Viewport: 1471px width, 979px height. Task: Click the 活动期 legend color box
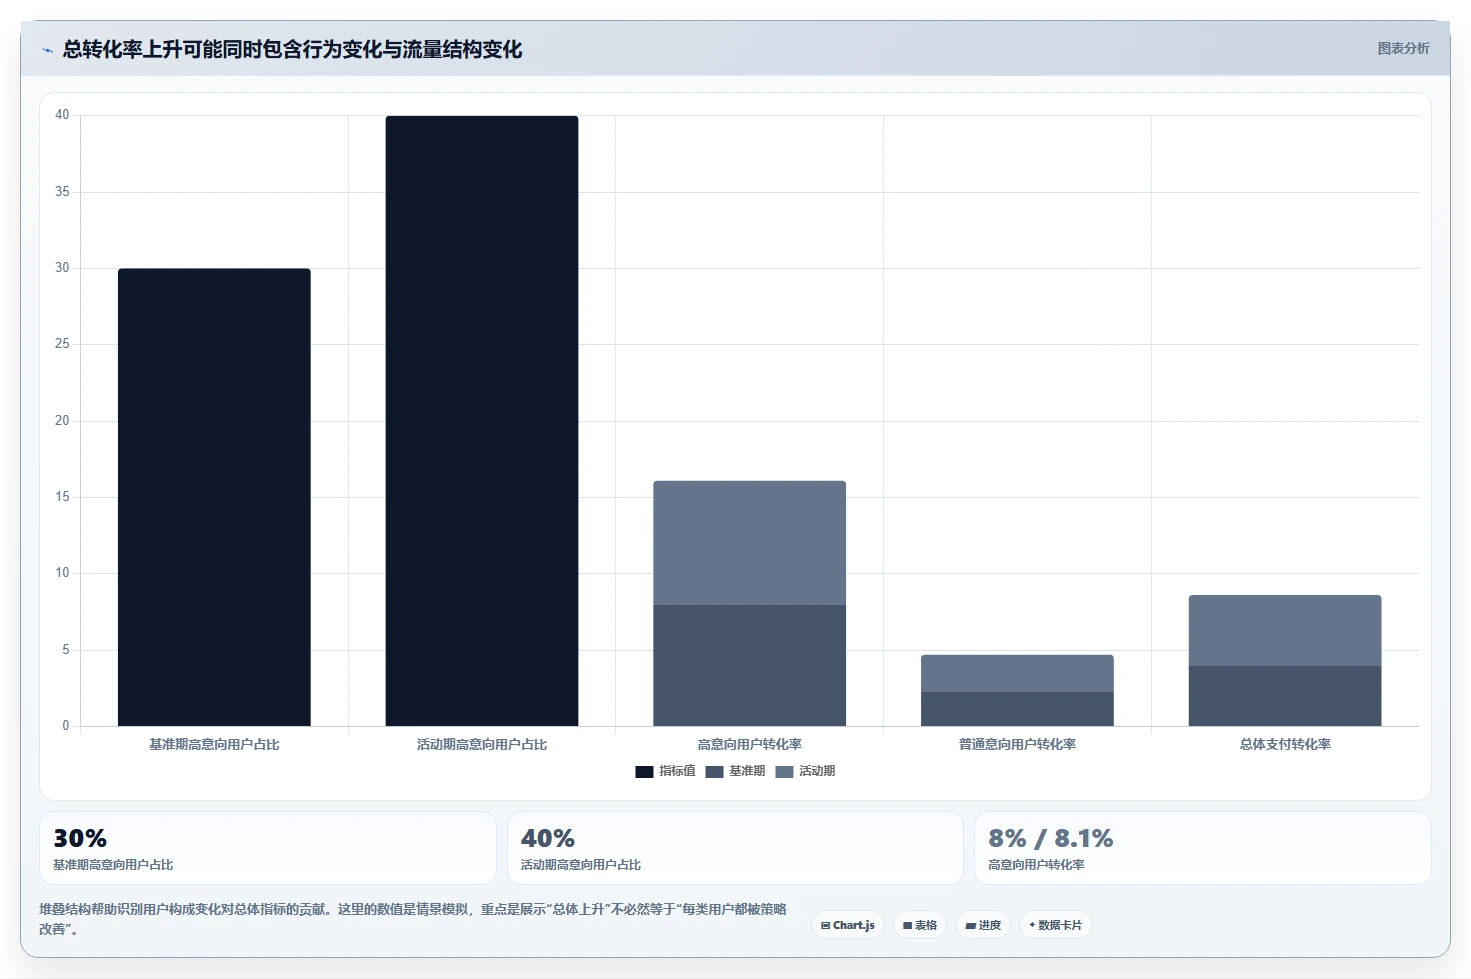(x=784, y=772)
